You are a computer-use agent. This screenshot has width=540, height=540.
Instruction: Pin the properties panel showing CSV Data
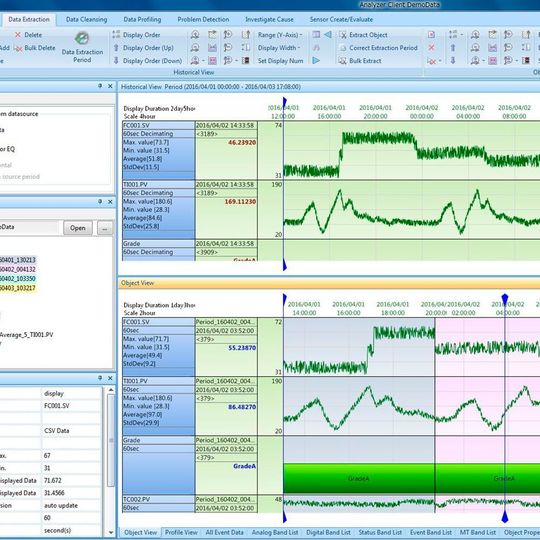point(100,378)
